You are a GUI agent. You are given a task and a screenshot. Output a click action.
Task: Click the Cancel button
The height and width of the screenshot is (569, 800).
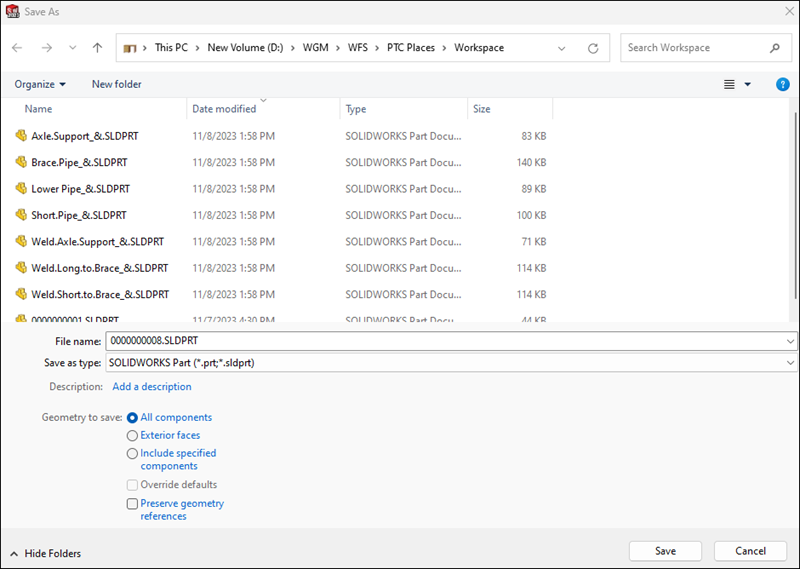[x=750, y=551]
